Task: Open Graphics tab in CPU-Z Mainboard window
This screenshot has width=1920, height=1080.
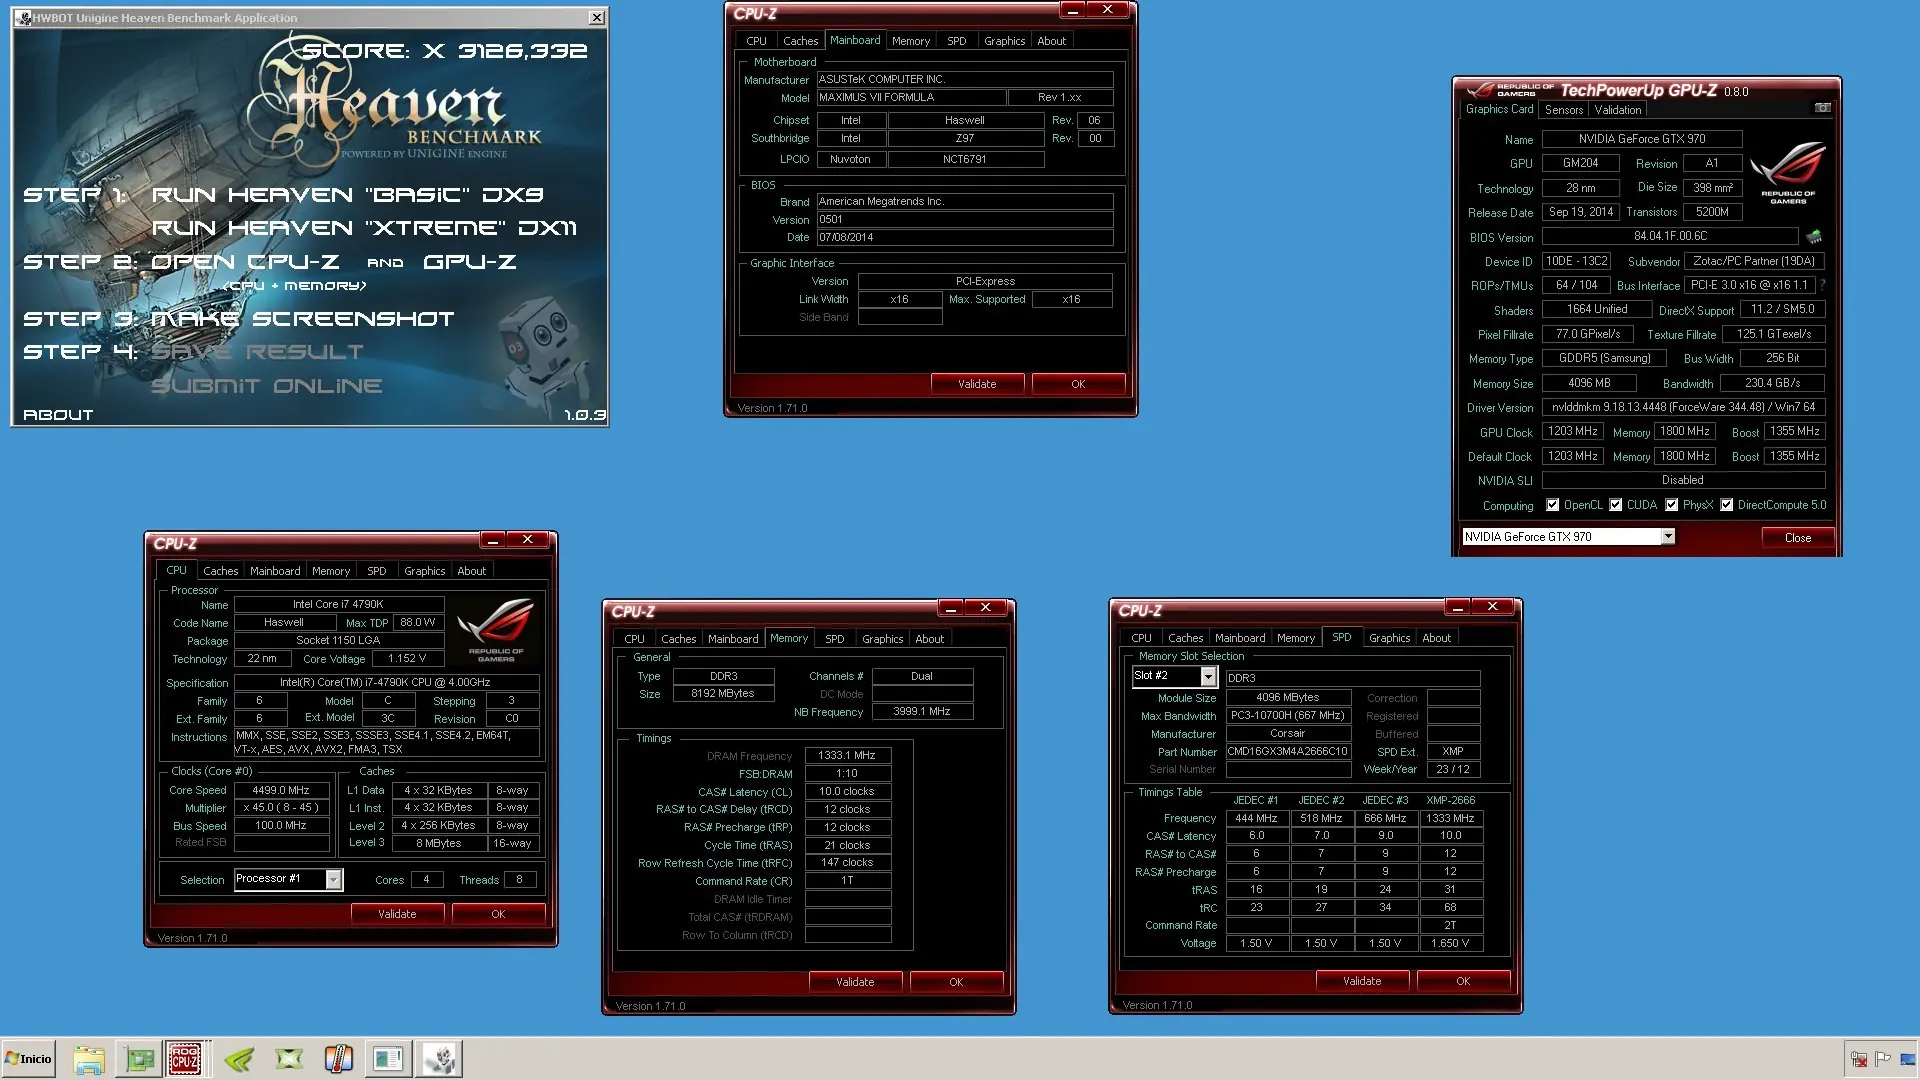Action: [x=1004, y=41]
